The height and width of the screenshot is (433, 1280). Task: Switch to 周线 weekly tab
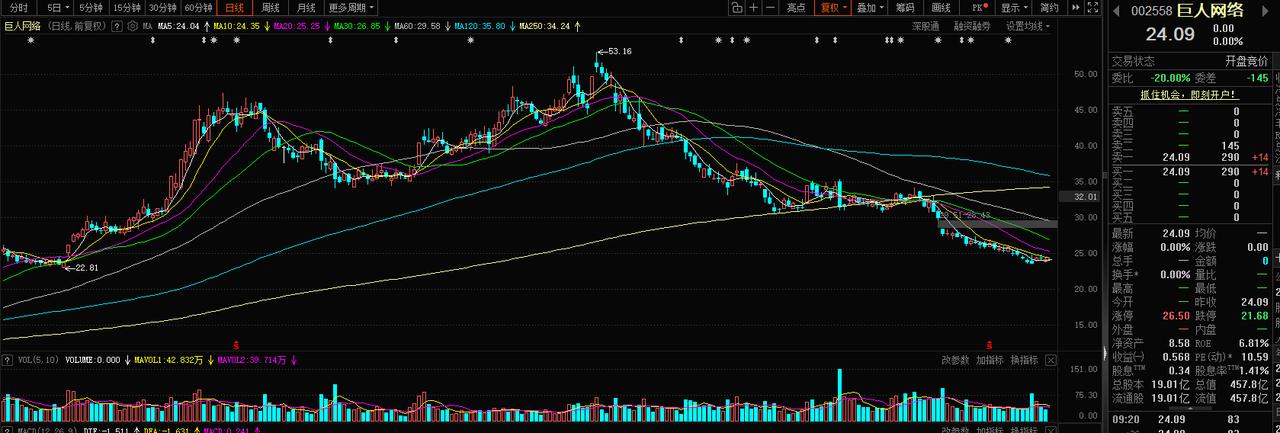tap(270, 7)
